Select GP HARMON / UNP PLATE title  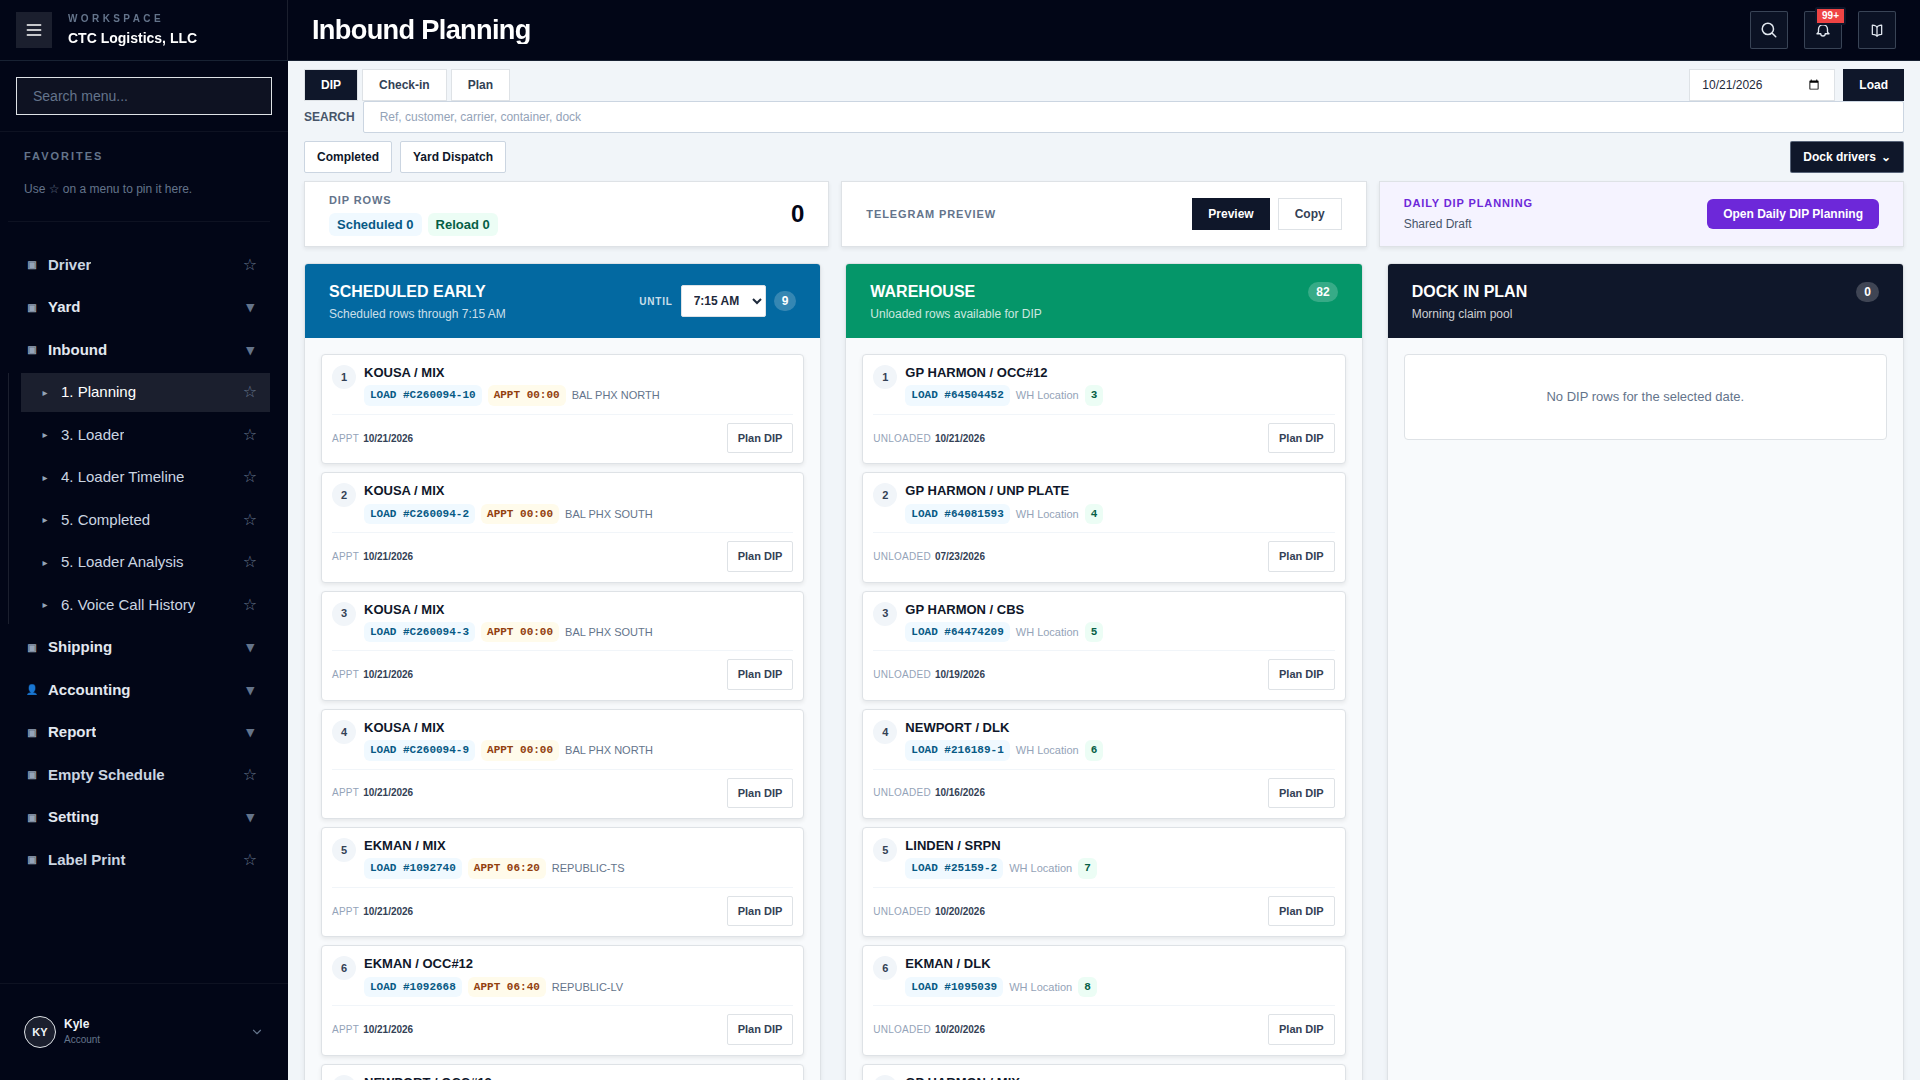(x=987, y=491)
